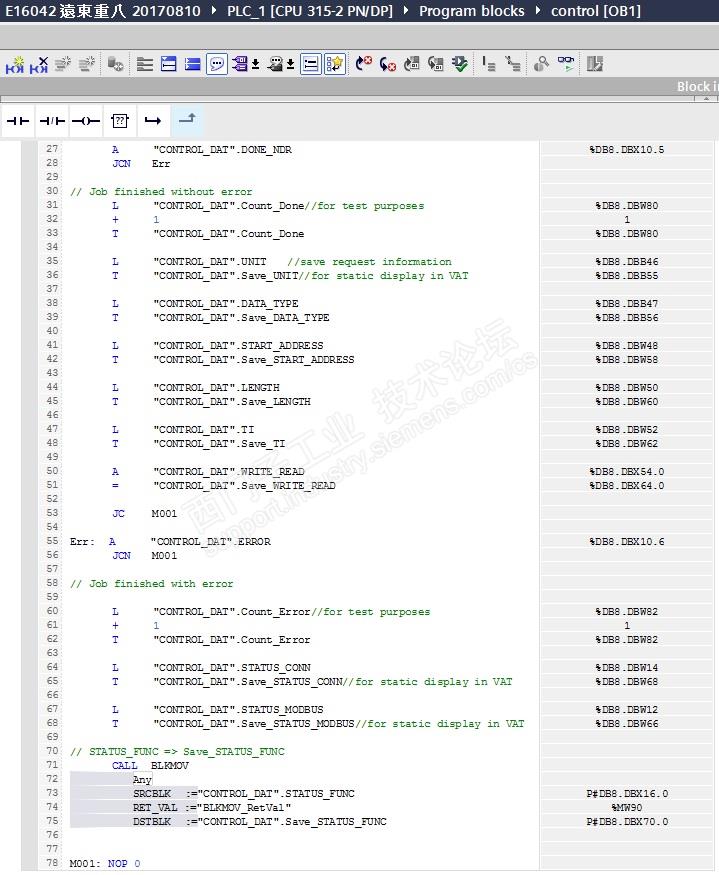Image resolution: width=719 pixels, height=875 pixels.
Task: Click "CONTROL_DAT".Save_UNIT operand
Action: (226, 276)
